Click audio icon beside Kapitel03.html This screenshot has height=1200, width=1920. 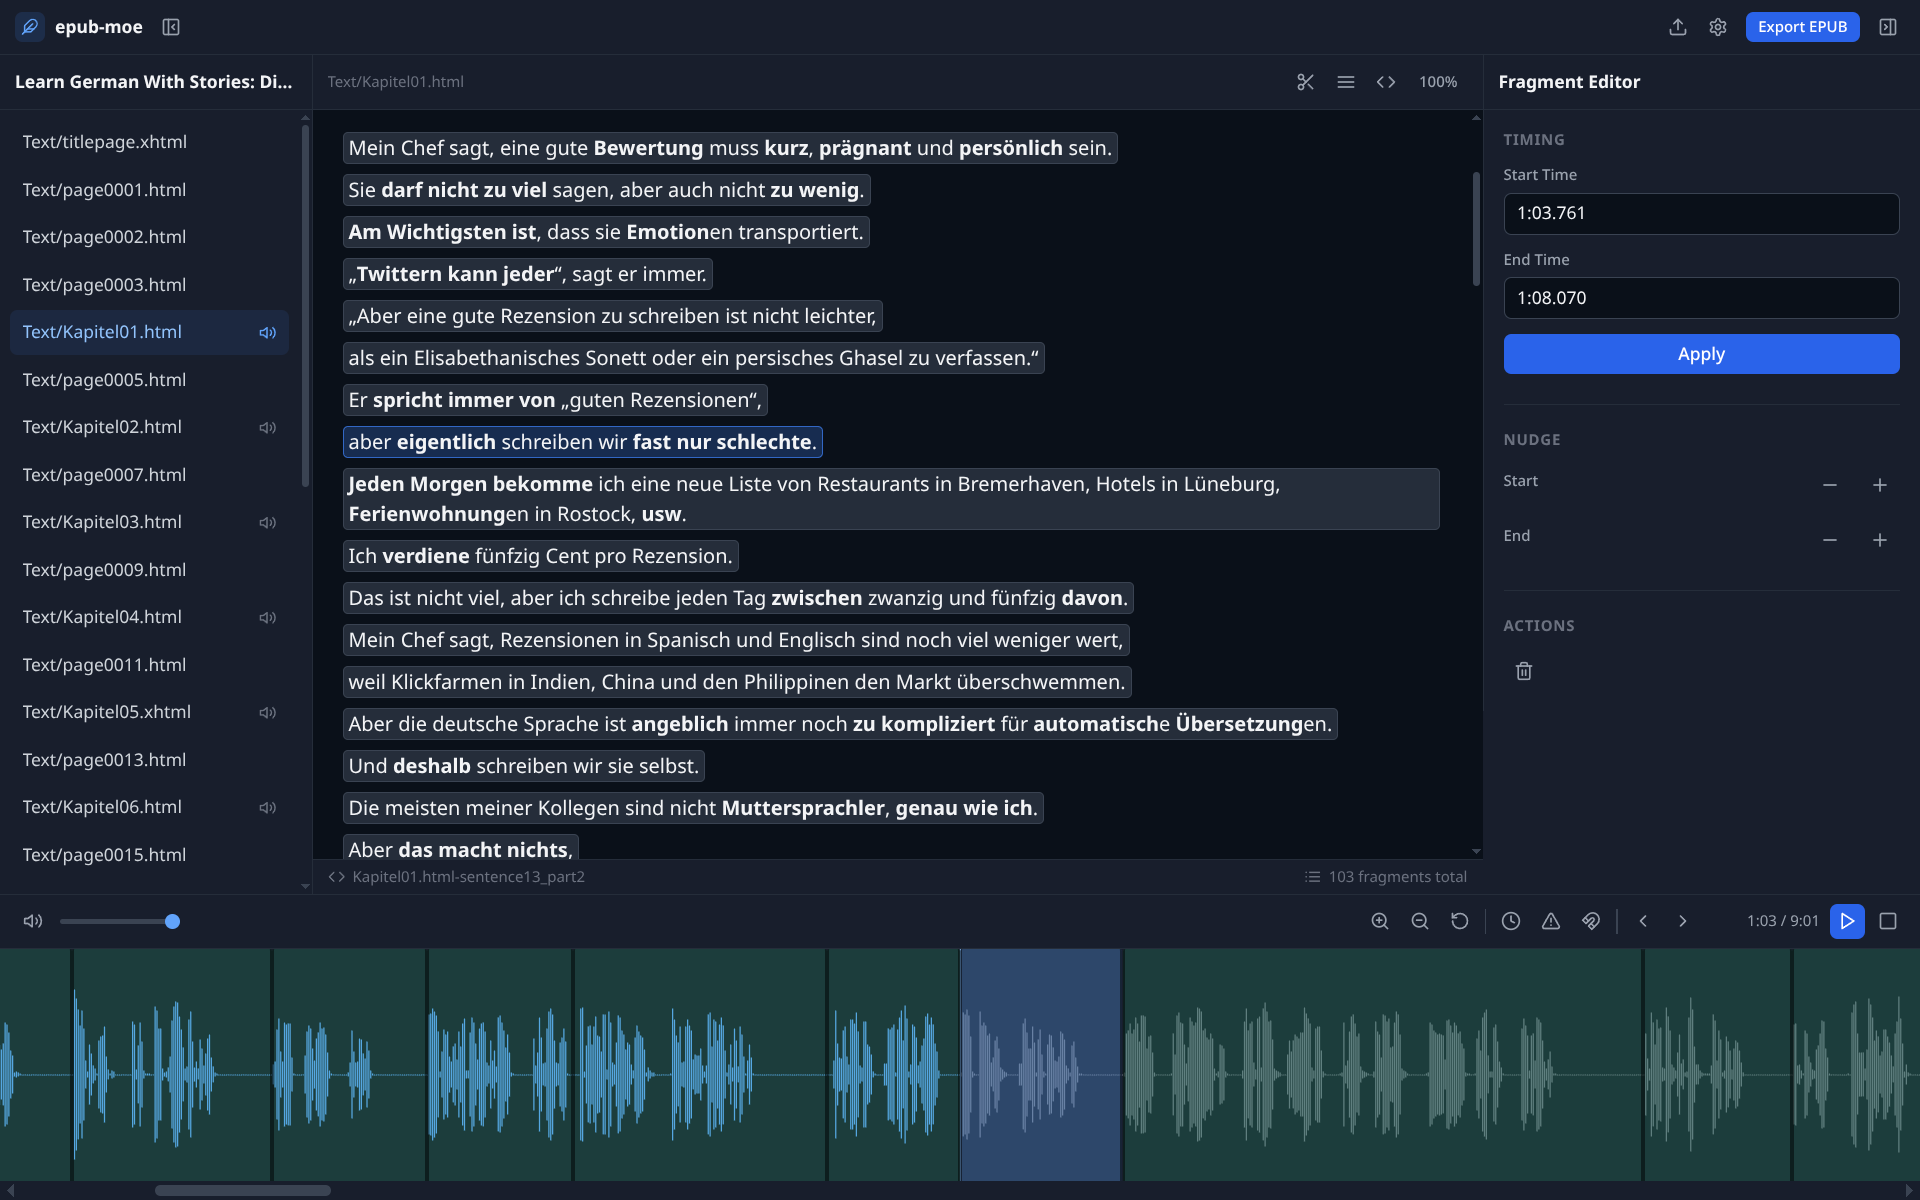[x=267, y=523]
